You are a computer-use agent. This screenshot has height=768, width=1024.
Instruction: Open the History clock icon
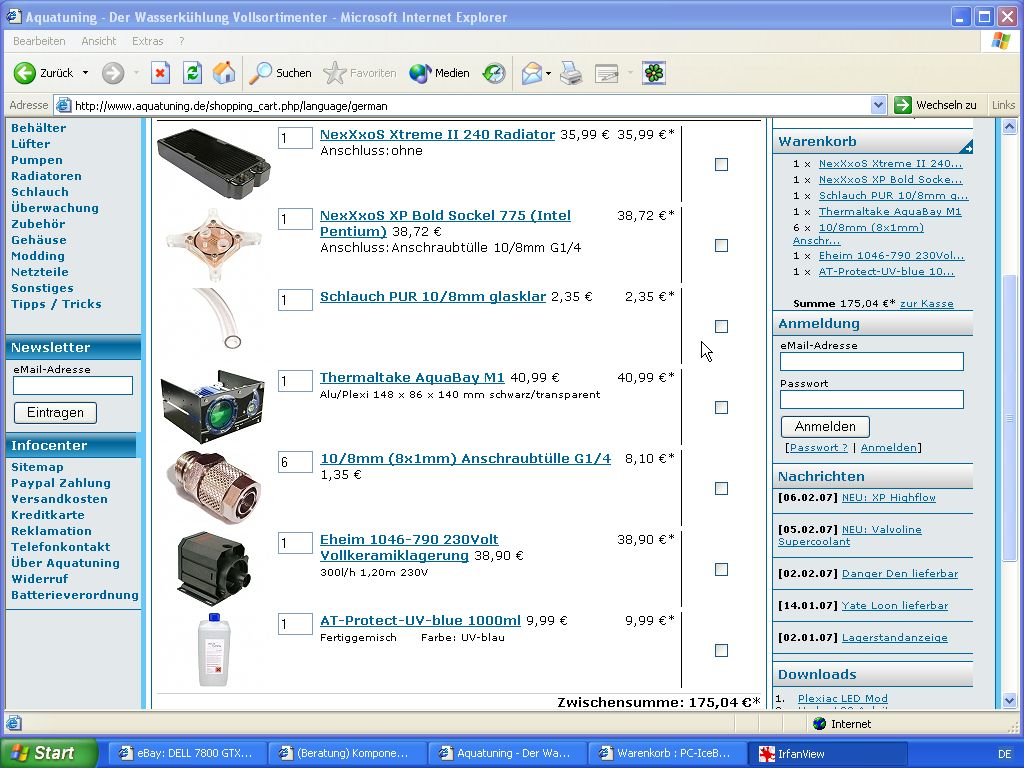[x=494, y=73]
